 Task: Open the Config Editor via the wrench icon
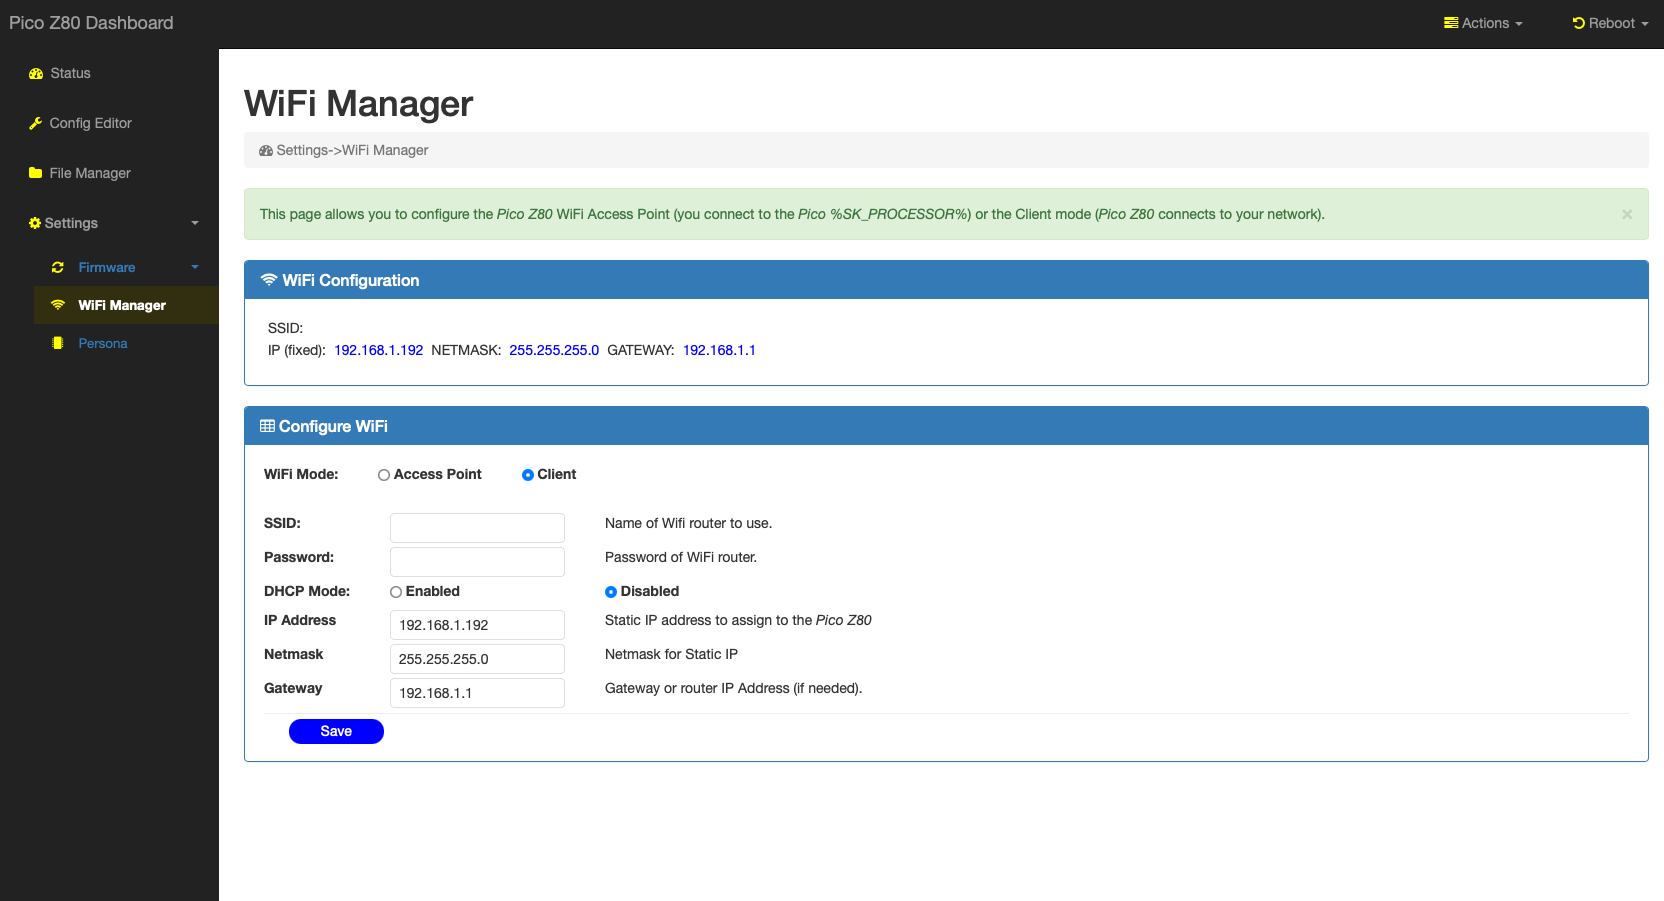35,123
